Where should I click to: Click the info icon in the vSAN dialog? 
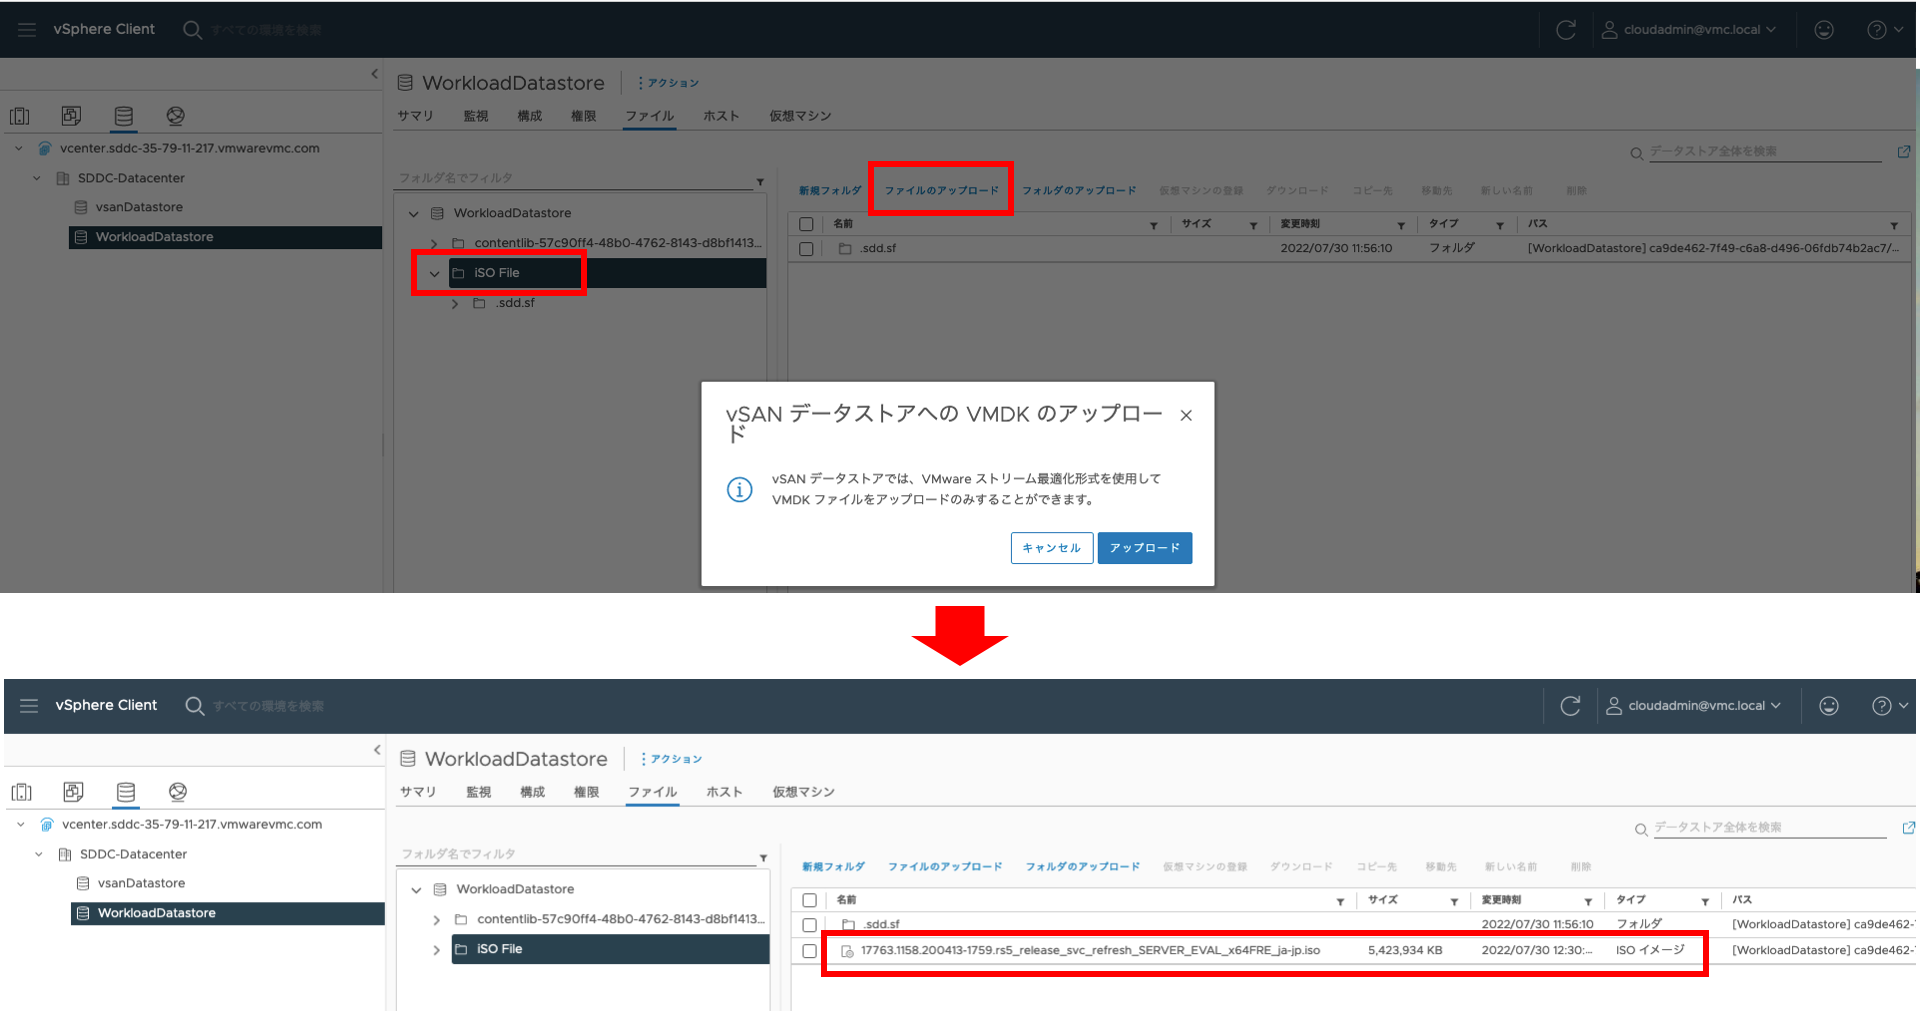[x=739, y=489]
